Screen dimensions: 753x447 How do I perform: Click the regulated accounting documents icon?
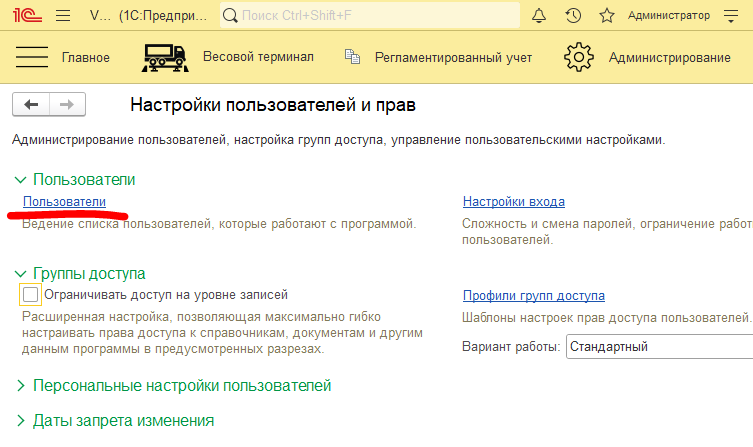[x=352, y=57]
